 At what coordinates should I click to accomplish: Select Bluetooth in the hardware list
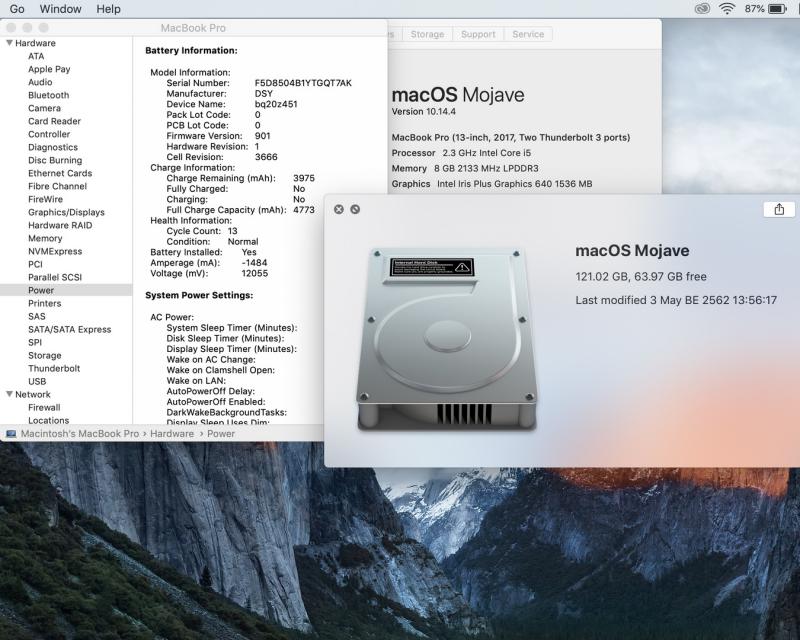pyautogui.click(x=48, y=95)
